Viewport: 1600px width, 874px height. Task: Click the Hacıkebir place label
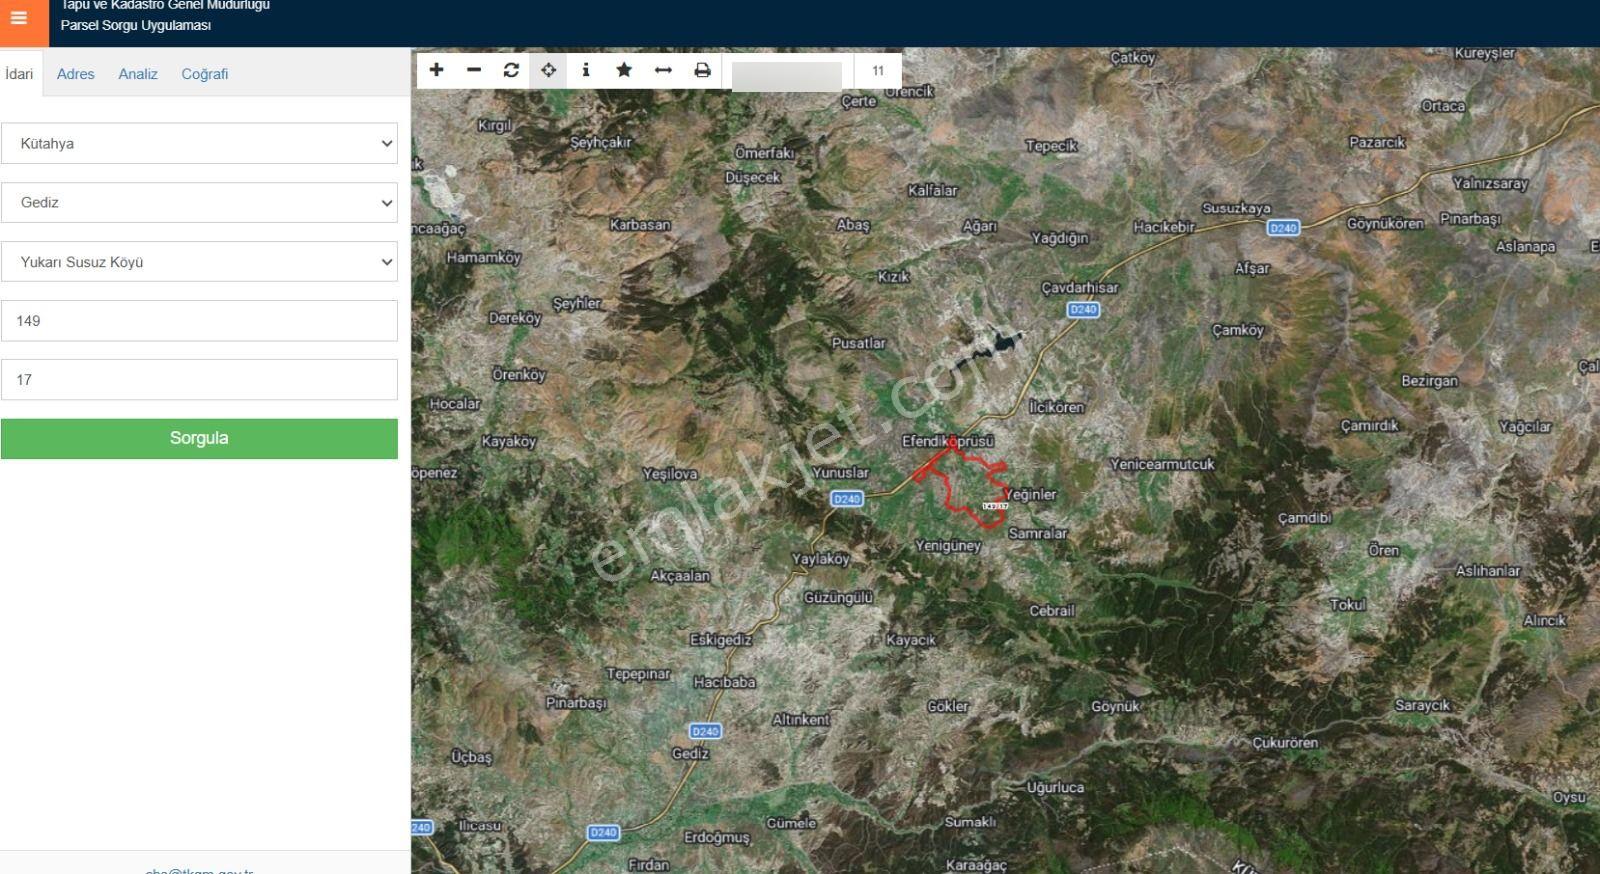coord(1164,227)
